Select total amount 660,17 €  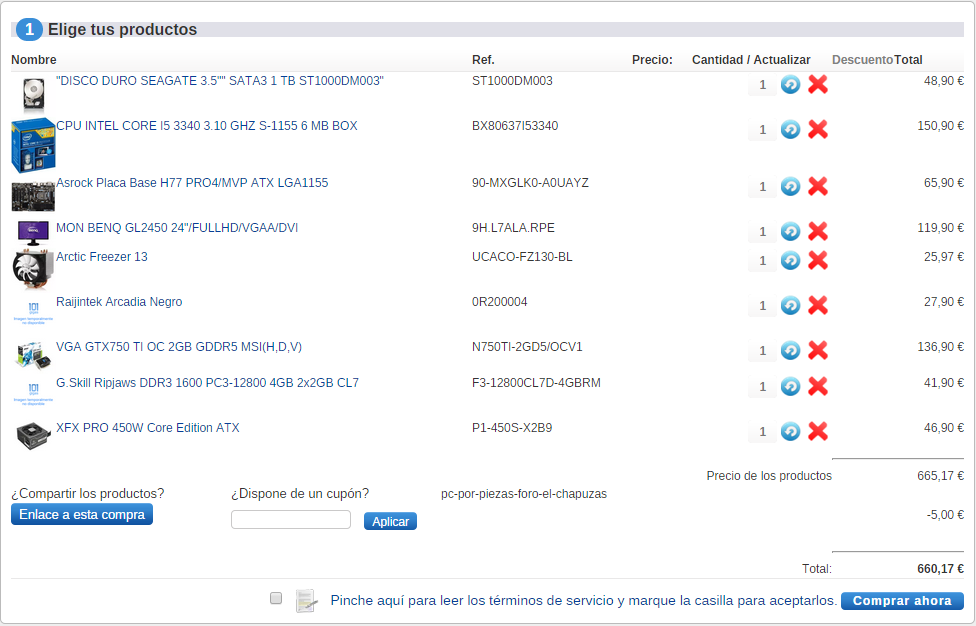coord(940,569)
